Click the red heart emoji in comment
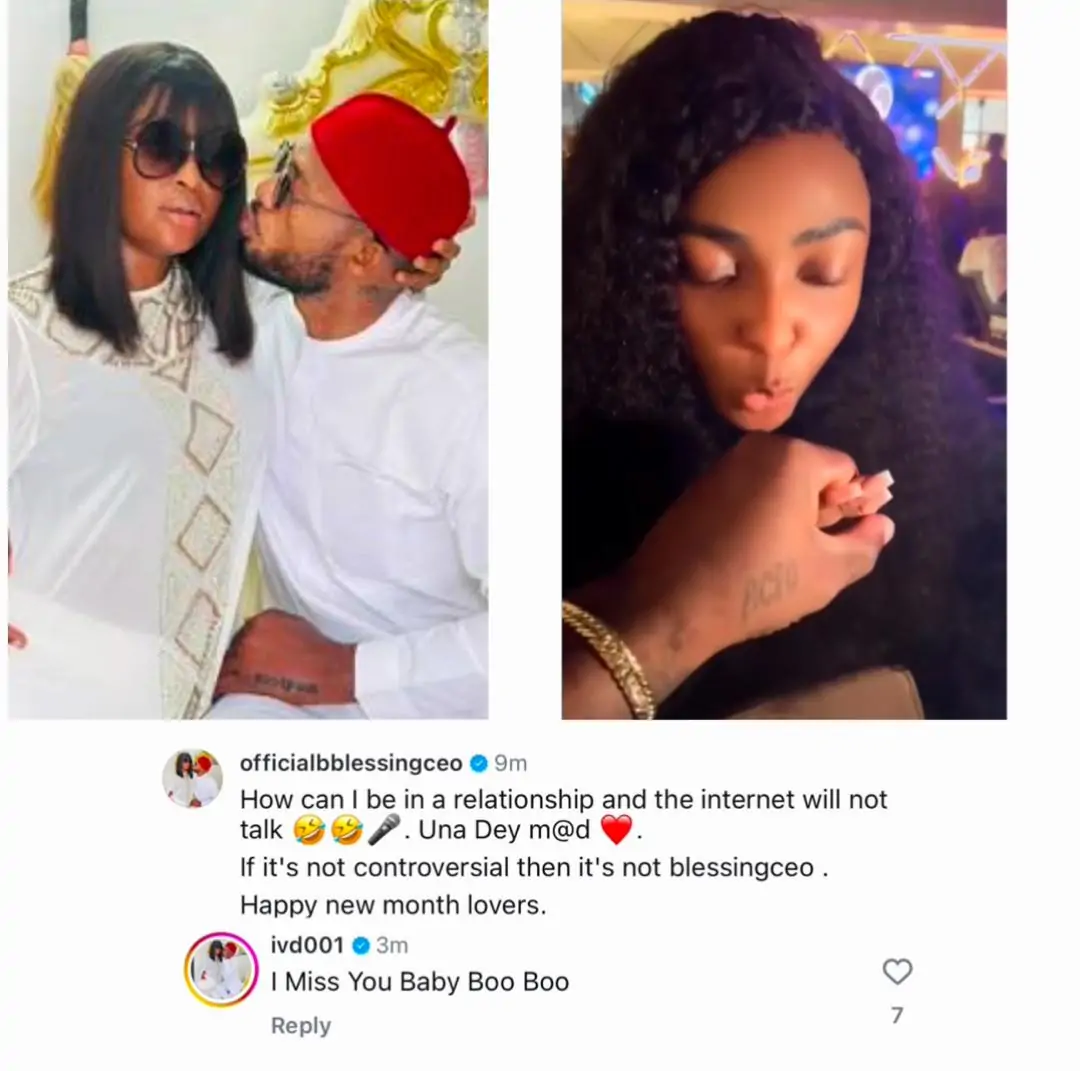Viewport: 1080px width, 1071px height. coord(616,830)
